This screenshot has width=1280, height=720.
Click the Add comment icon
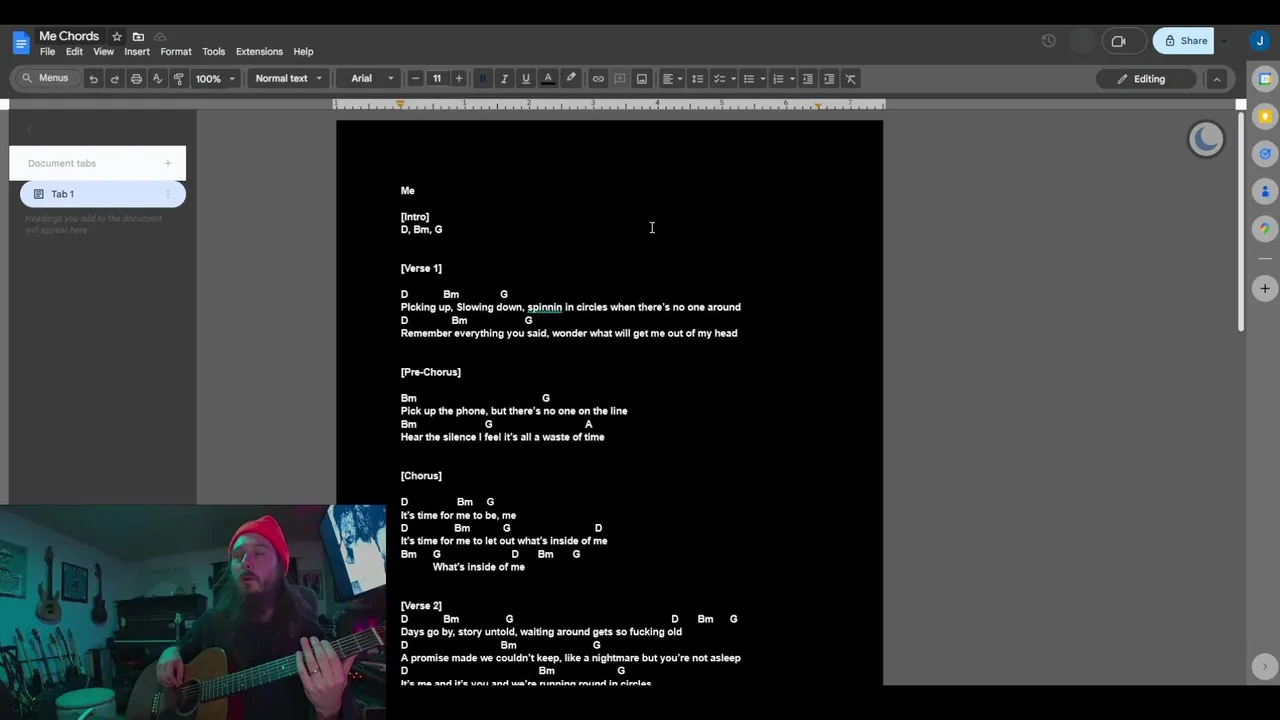pyautogui.click(x=620, y=79)
